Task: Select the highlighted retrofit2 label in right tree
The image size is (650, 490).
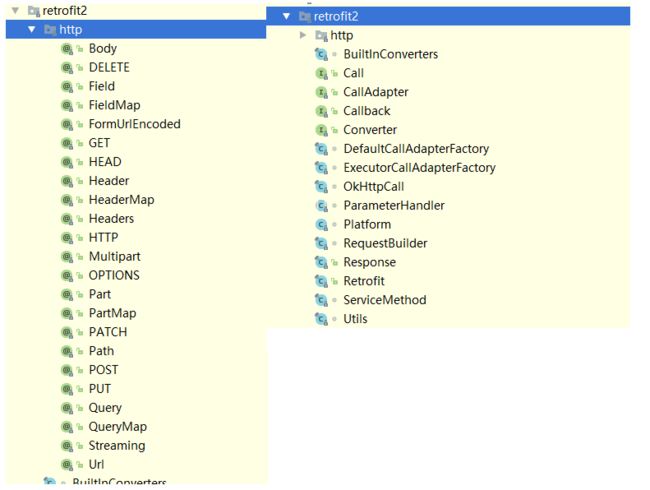Action: (x=336, y=17)
